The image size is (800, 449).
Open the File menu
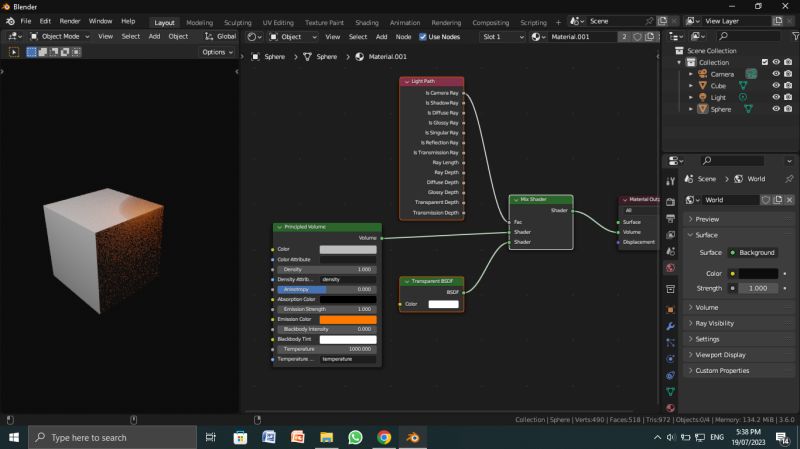26,21
